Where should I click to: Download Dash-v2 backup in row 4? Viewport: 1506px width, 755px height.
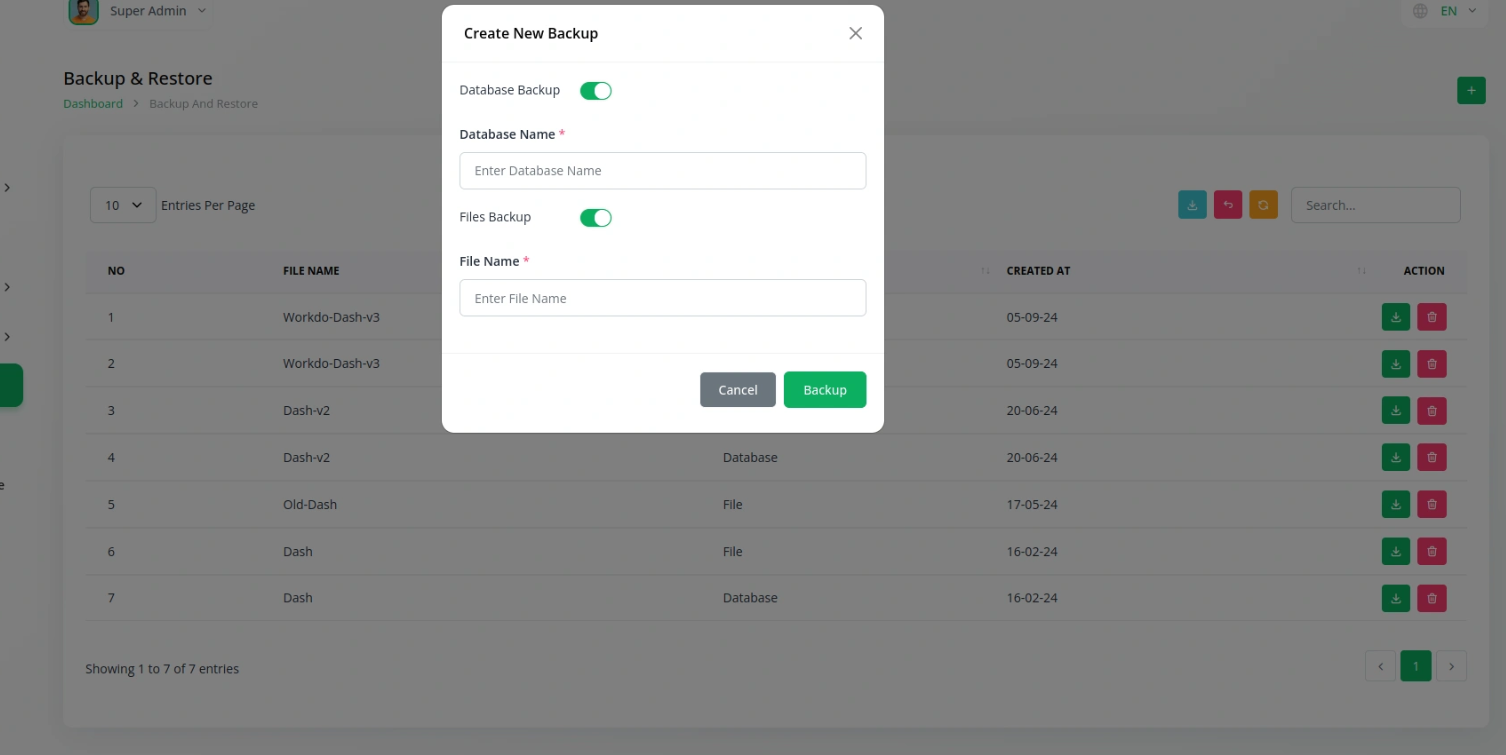coord(1396,458)
